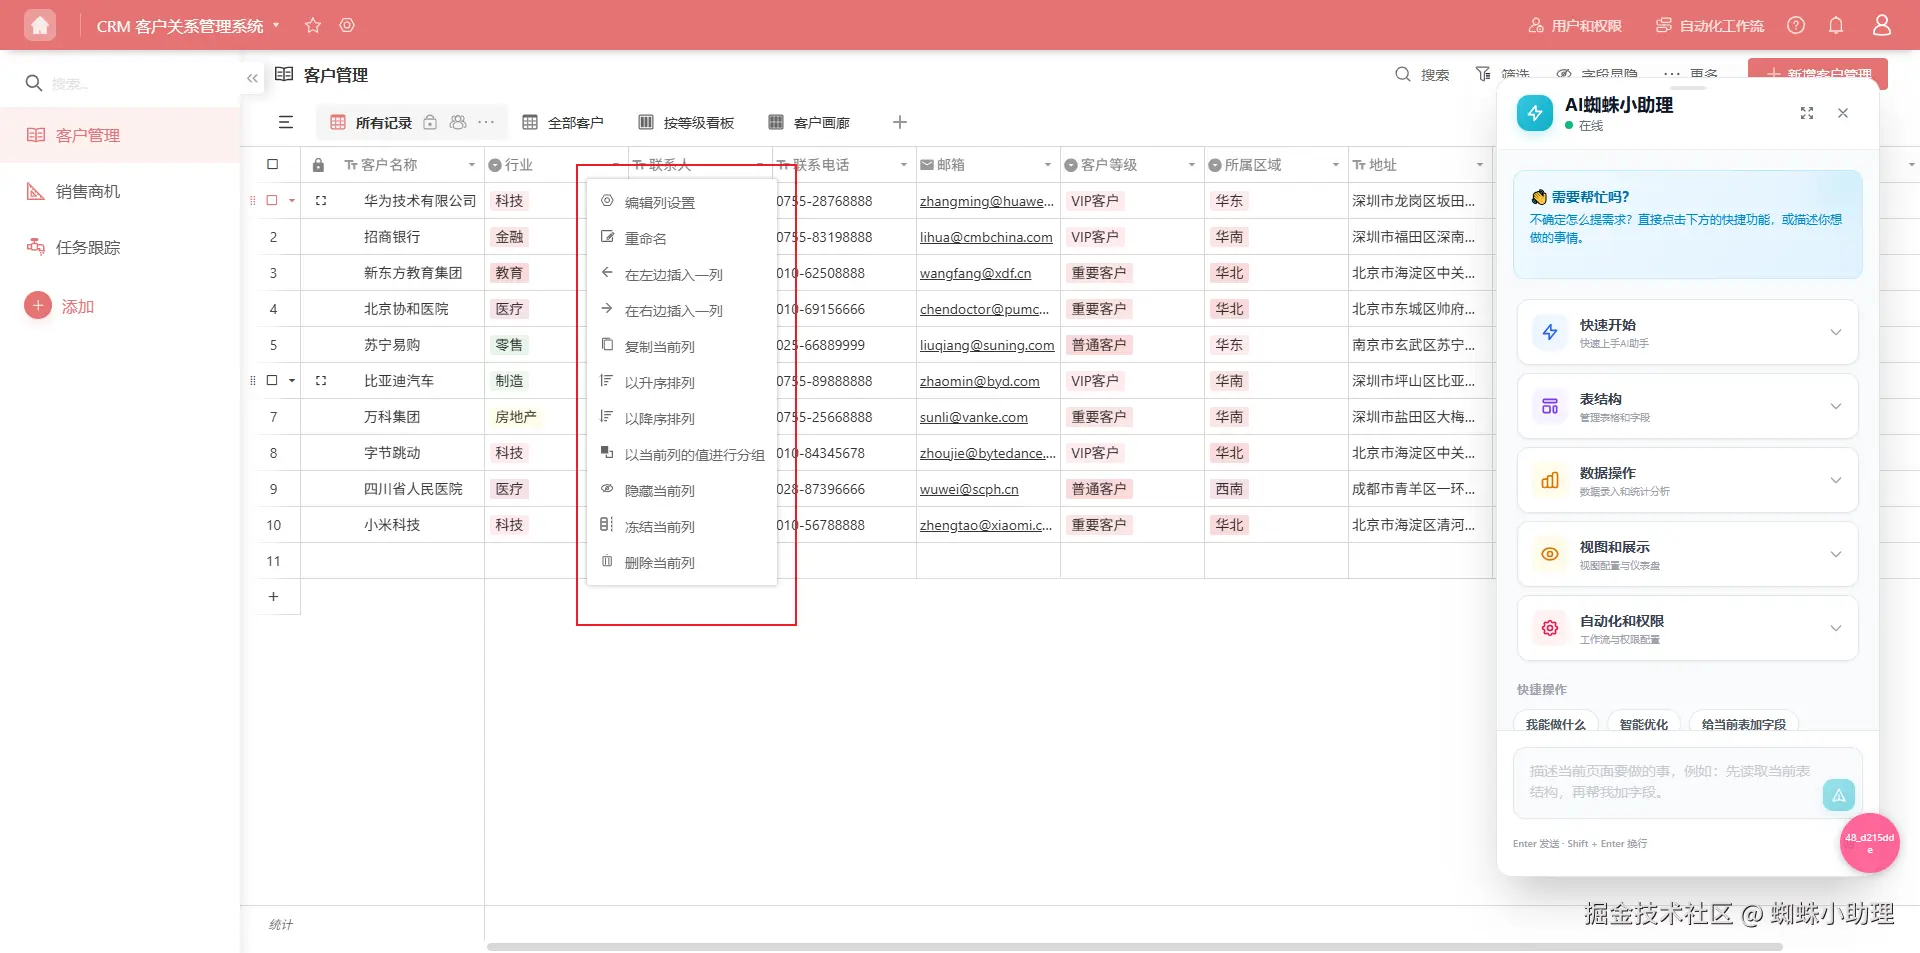Image resolution: width=1920 pixels, height=953 pixels.
Task: Sort with 以降序排列 menu item
Action: tap(682, 418)
